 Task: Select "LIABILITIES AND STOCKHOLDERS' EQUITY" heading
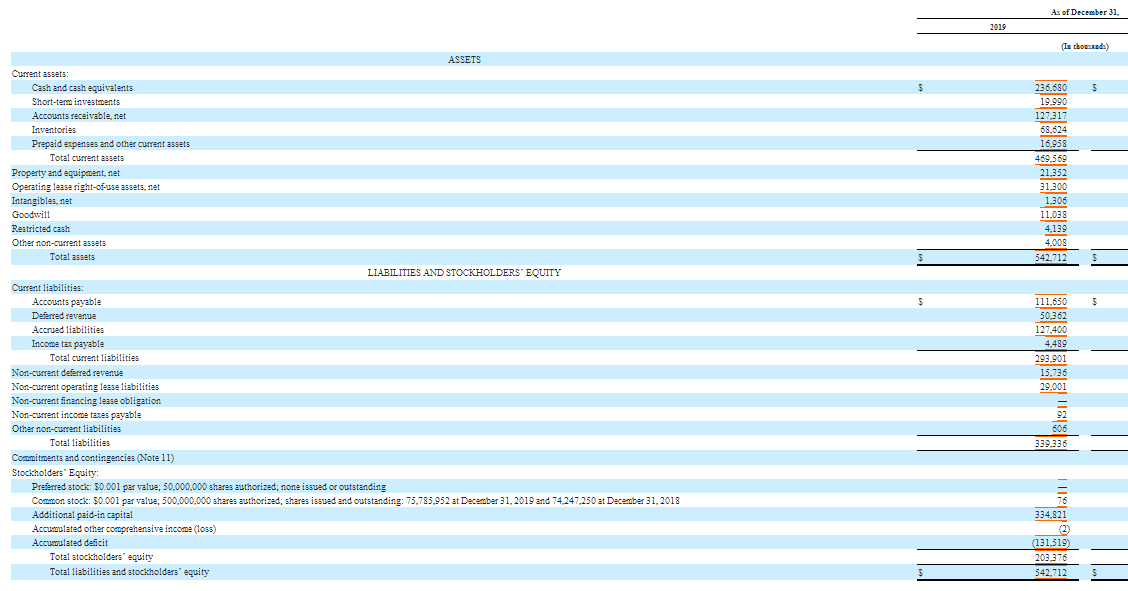pyautogui.click(x=464, y=273)
